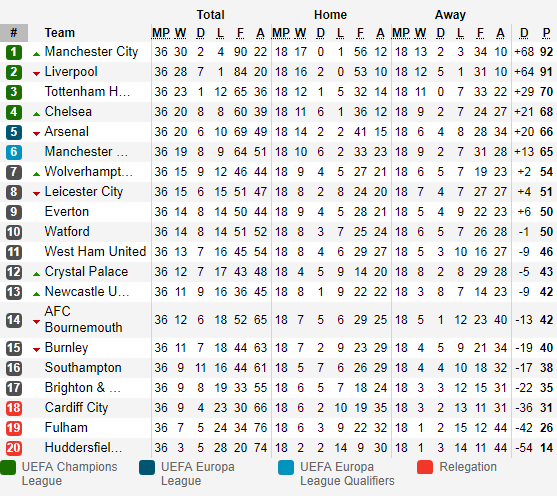This screenshot has height=496, width=557.
Task: Click the red Relegation legend swatch
Action: click(425, 468)
